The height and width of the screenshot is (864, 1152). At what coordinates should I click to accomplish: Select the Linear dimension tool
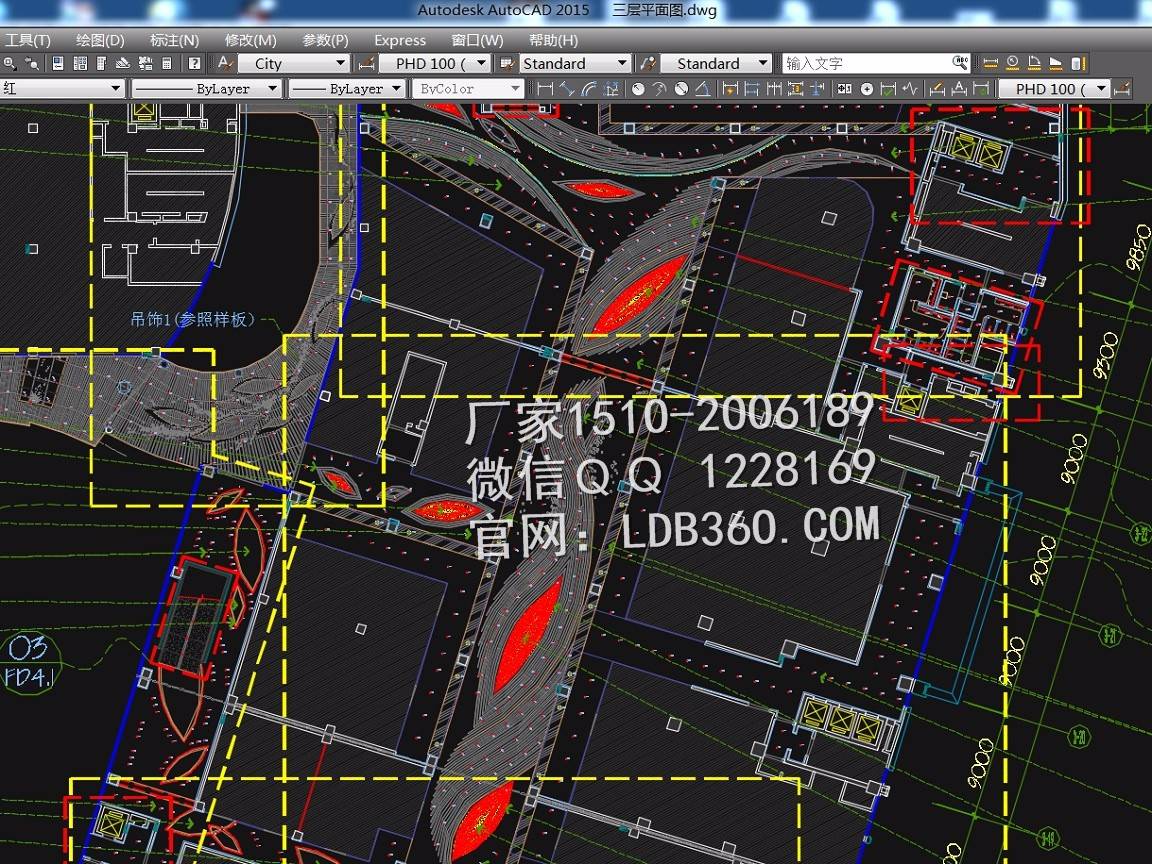[x=545, y=89]
